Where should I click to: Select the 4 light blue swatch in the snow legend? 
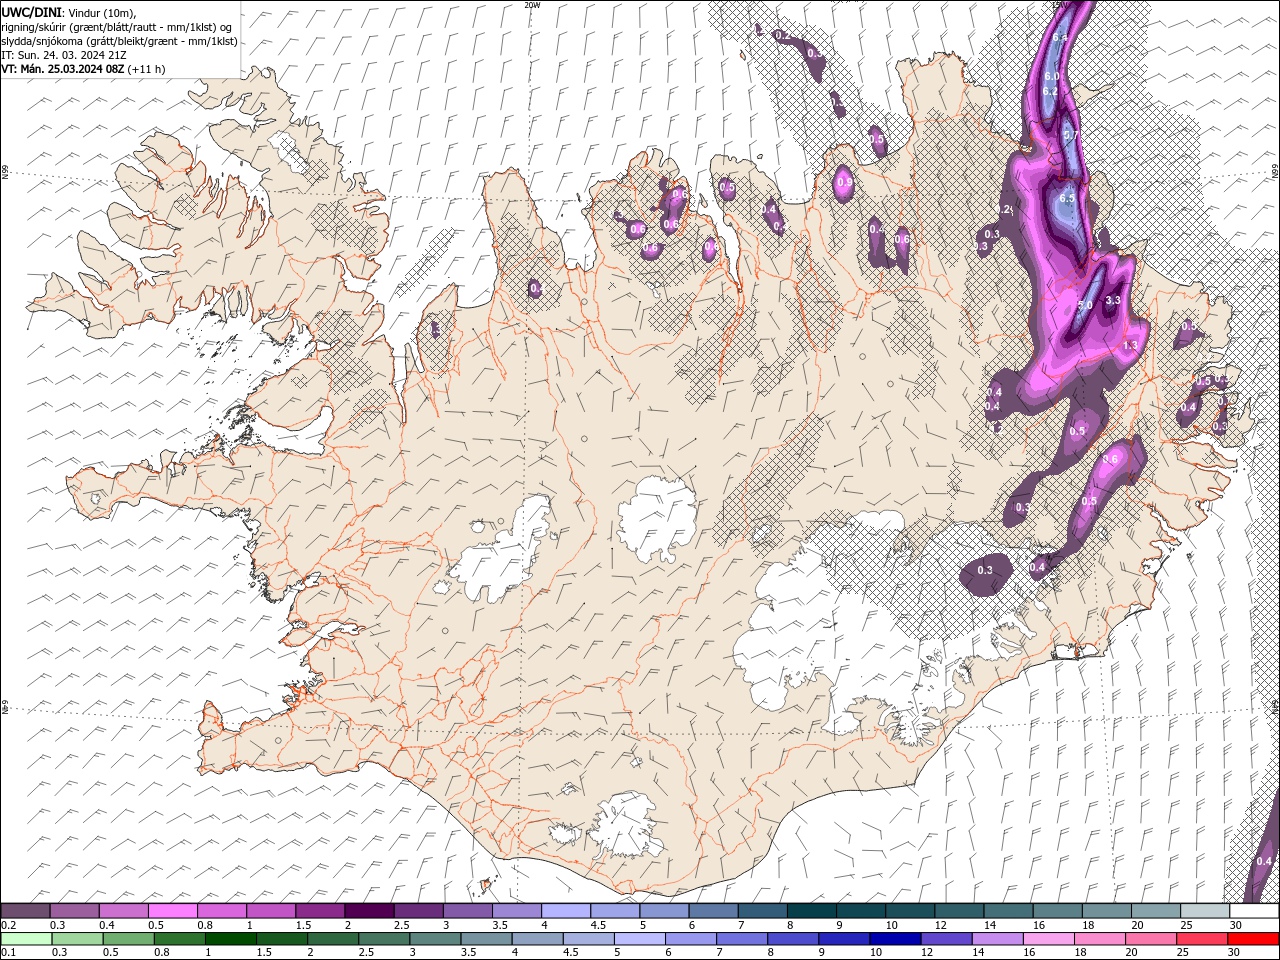[566, 911]
